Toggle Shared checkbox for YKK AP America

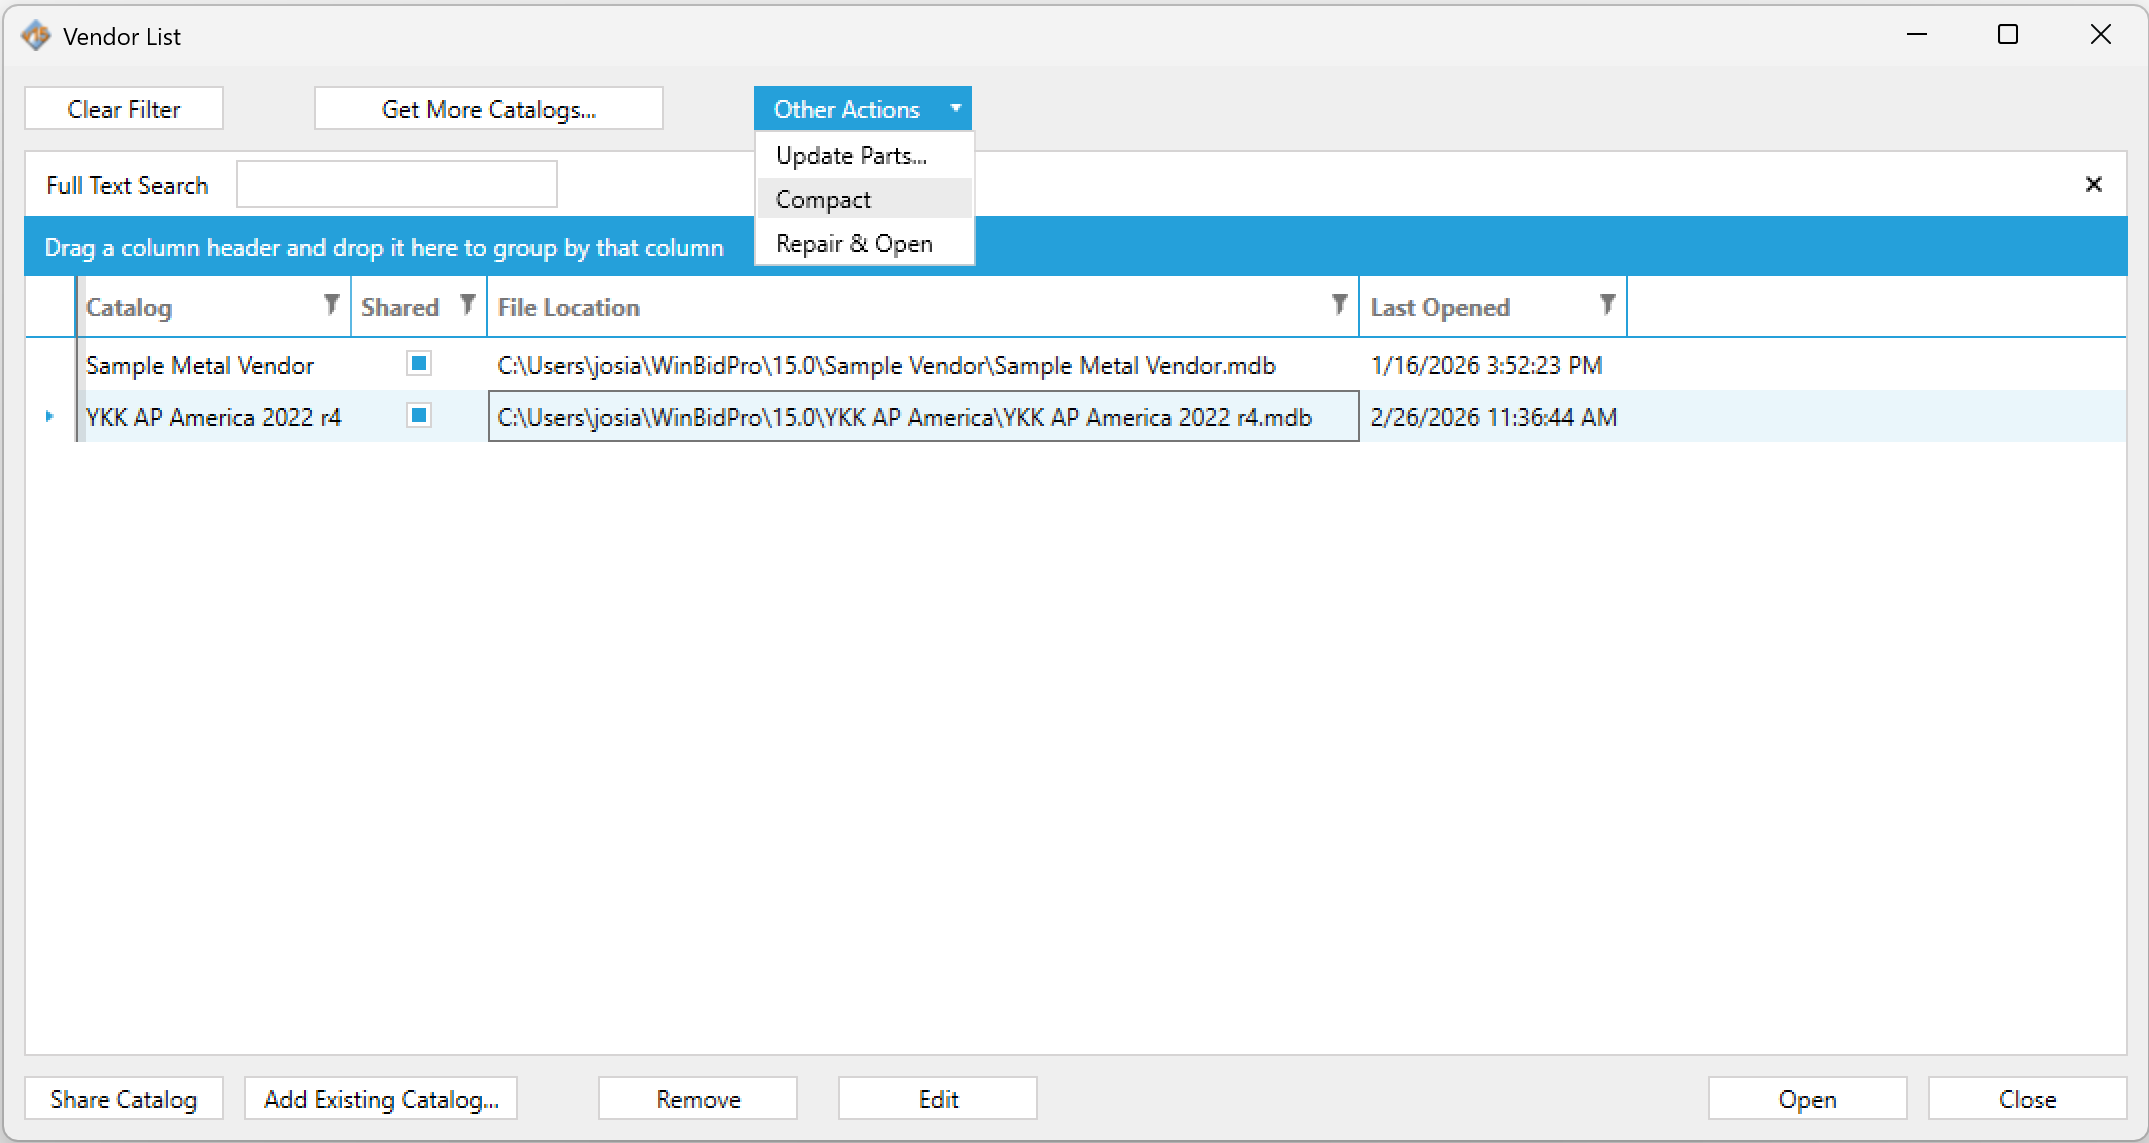click(x=419, y=416)
